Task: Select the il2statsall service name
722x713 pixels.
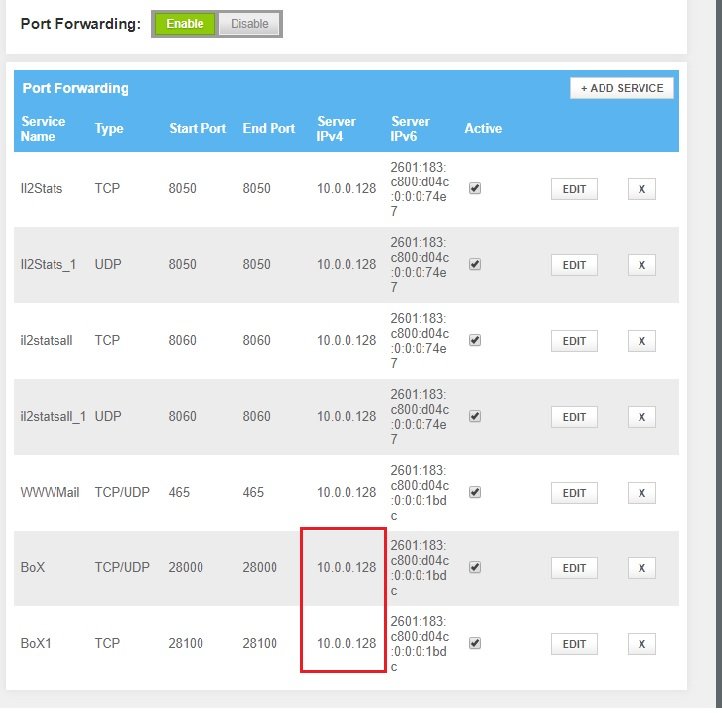Action: [x=46, y=340]
